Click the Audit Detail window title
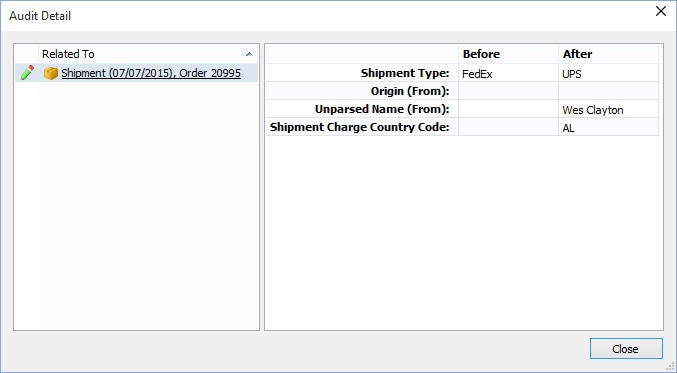The height and width of the screenshot is (373, 677). coord(40,16)
